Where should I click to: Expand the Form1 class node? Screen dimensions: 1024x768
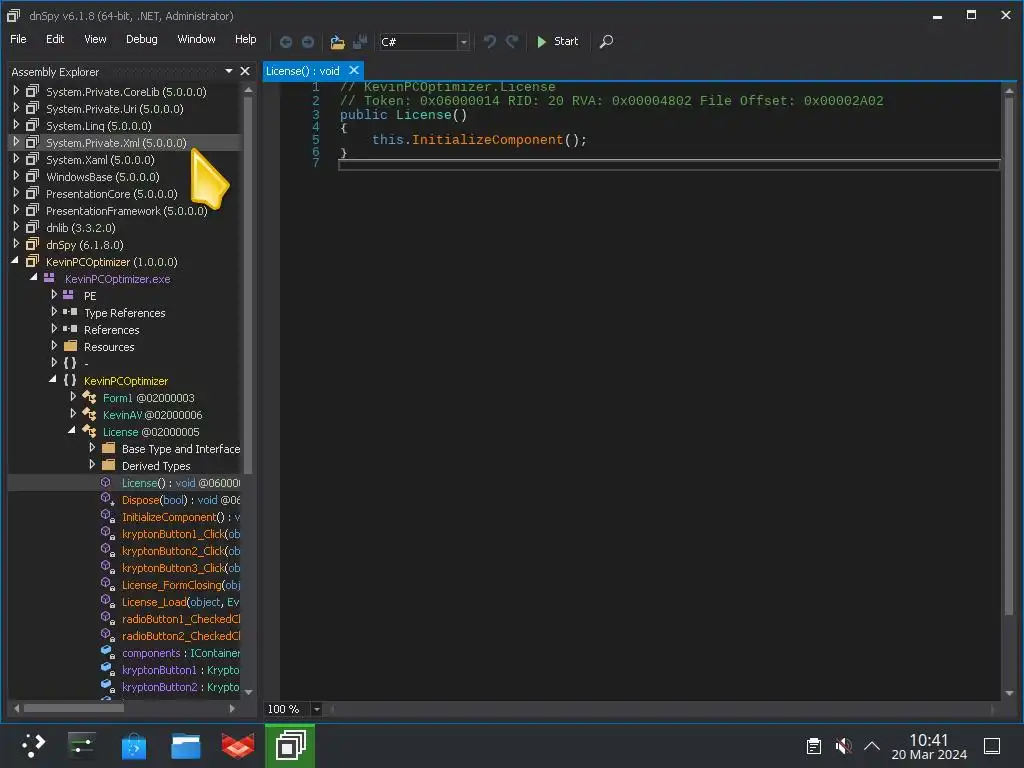pyautogui.click(x=73, y=397)
